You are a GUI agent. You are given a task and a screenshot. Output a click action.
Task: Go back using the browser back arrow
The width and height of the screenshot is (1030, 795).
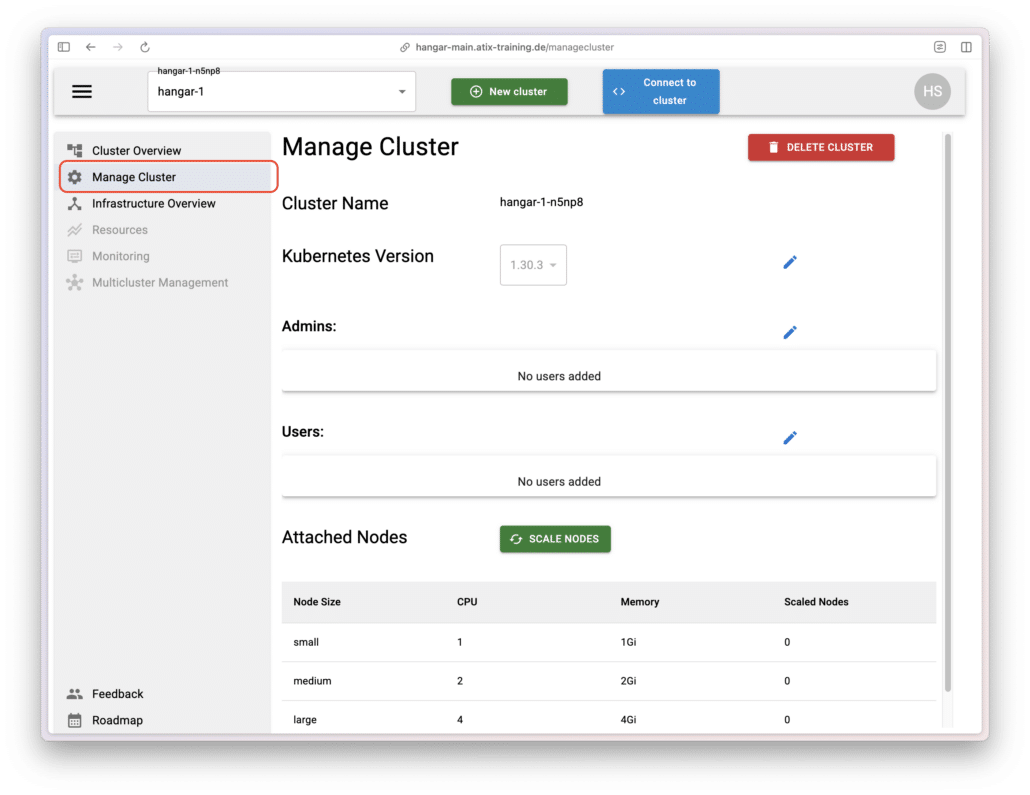tap(91, 47)
